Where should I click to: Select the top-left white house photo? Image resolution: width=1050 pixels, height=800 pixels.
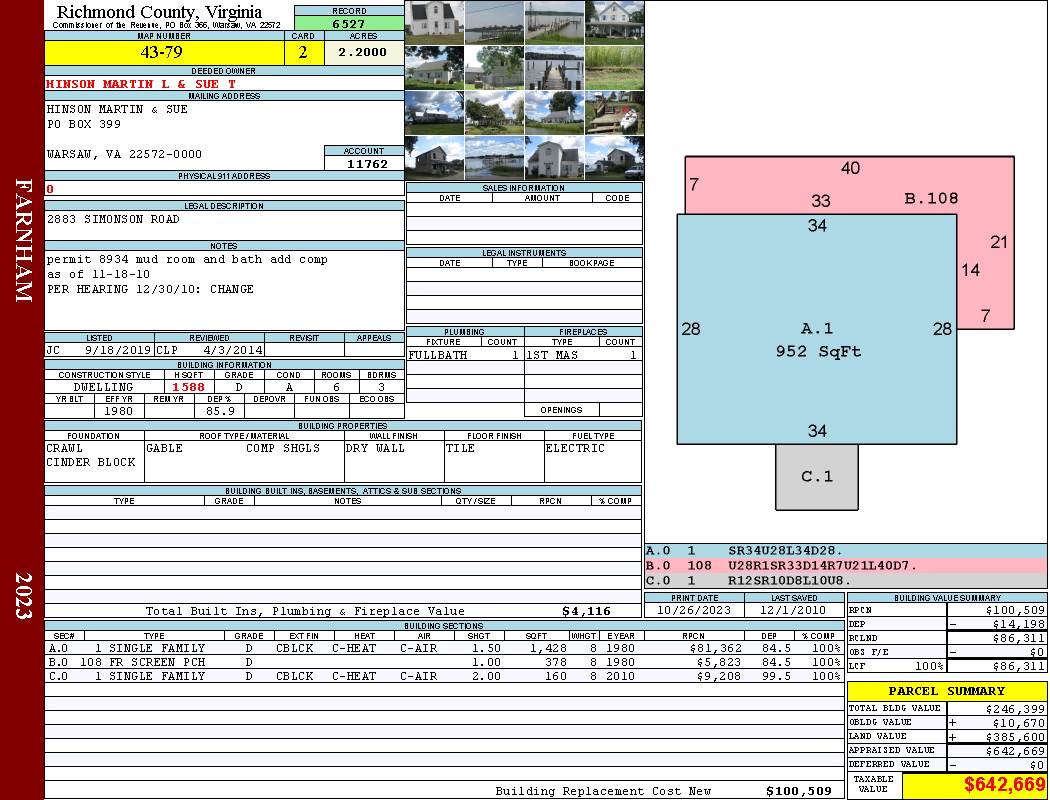(x=434, y=21)
